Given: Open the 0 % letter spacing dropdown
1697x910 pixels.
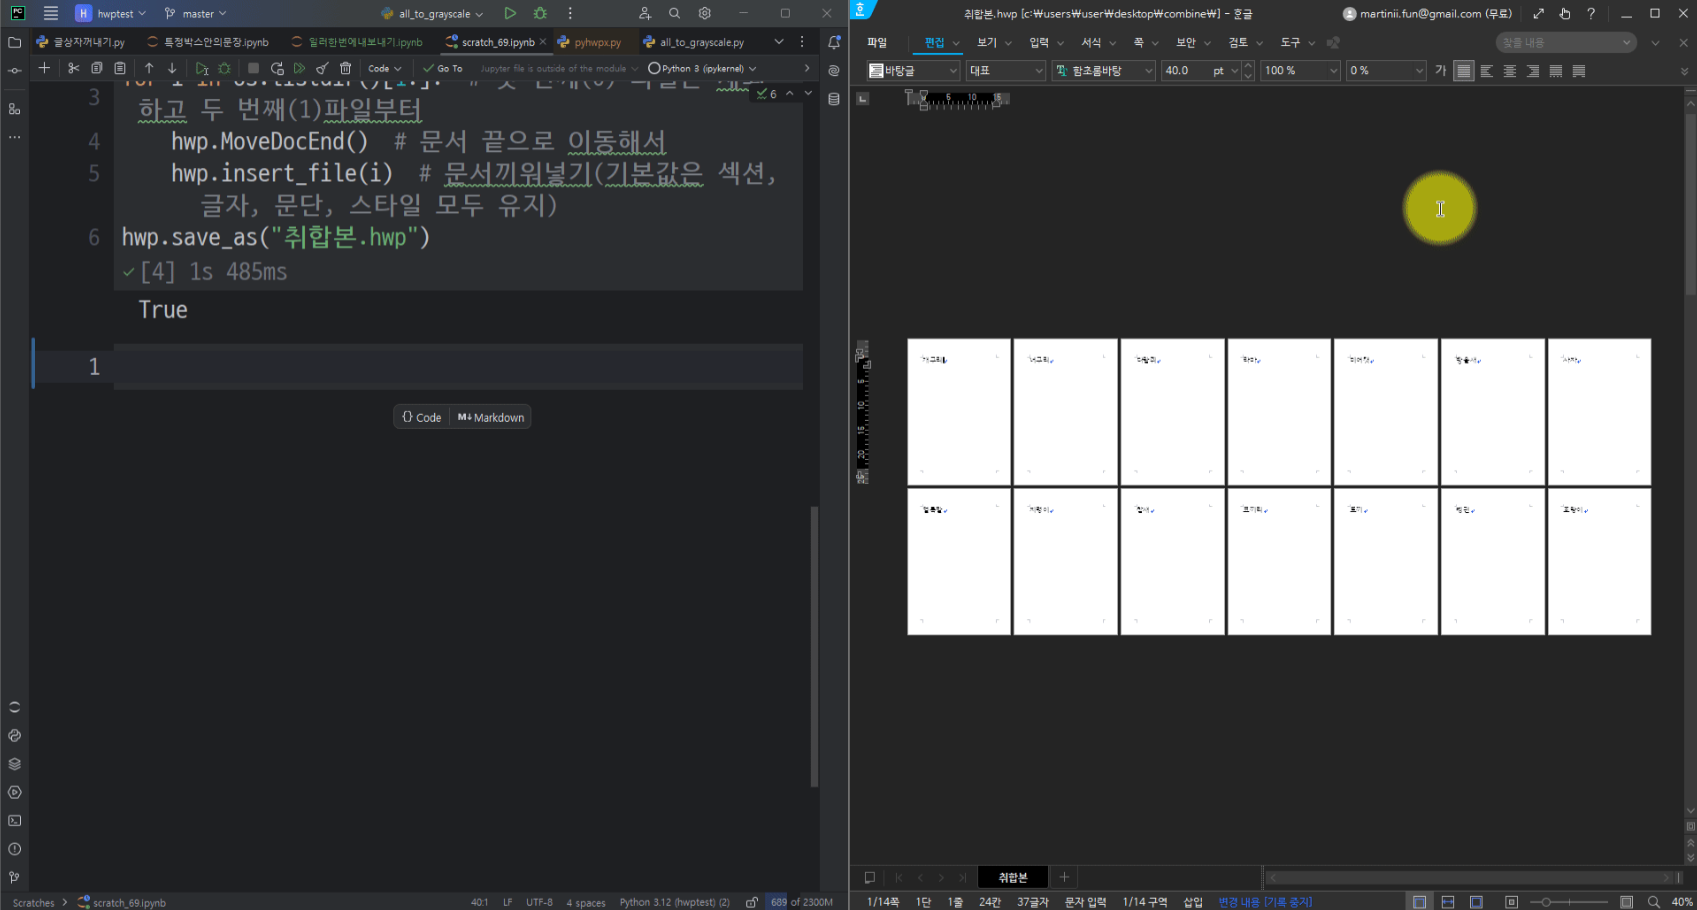Looking at the screenshot, I should click(x=1386, y=71).
